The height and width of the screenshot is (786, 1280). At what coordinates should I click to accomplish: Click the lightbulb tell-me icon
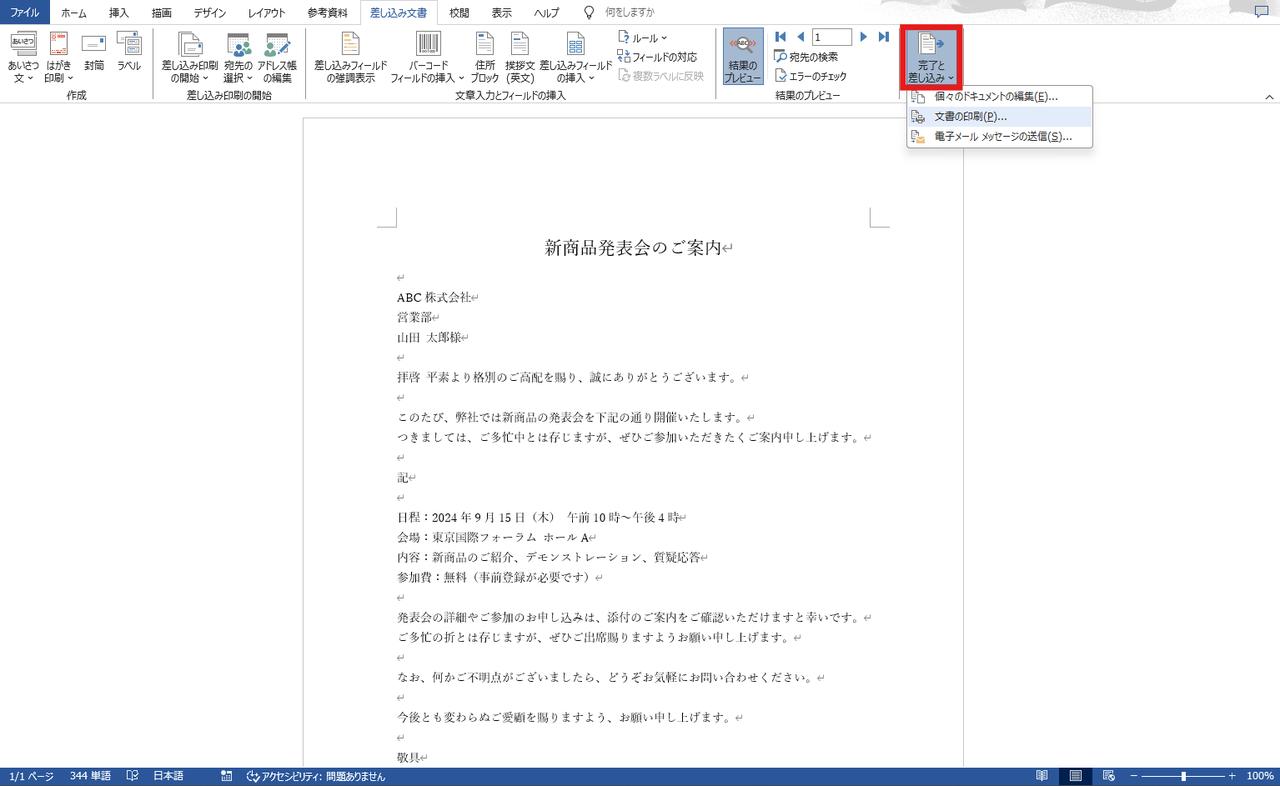(589, 13)
